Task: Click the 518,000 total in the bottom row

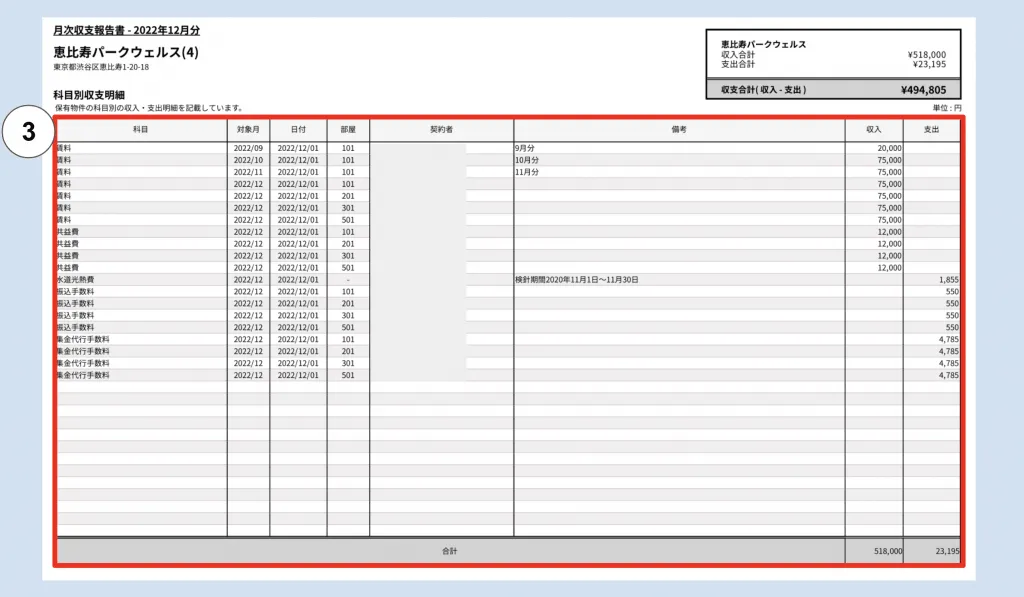Action: pos(888,551)
